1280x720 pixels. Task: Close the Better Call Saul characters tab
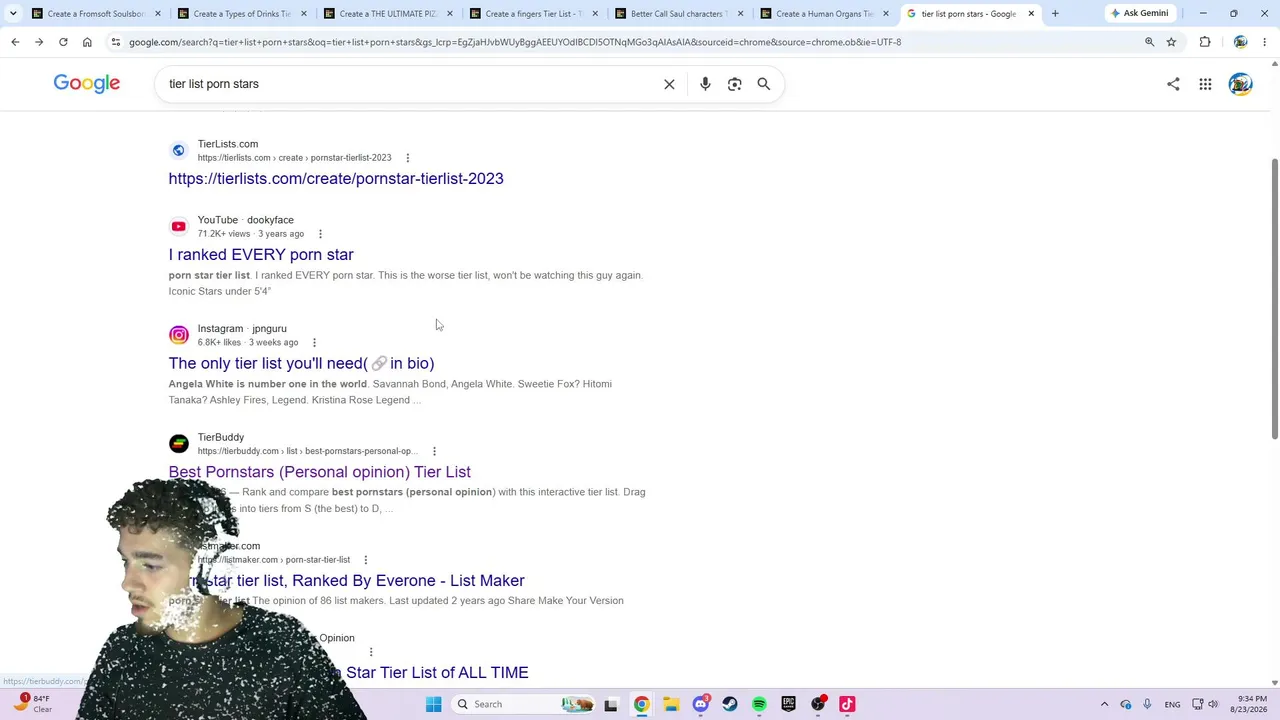coord(740,14)
